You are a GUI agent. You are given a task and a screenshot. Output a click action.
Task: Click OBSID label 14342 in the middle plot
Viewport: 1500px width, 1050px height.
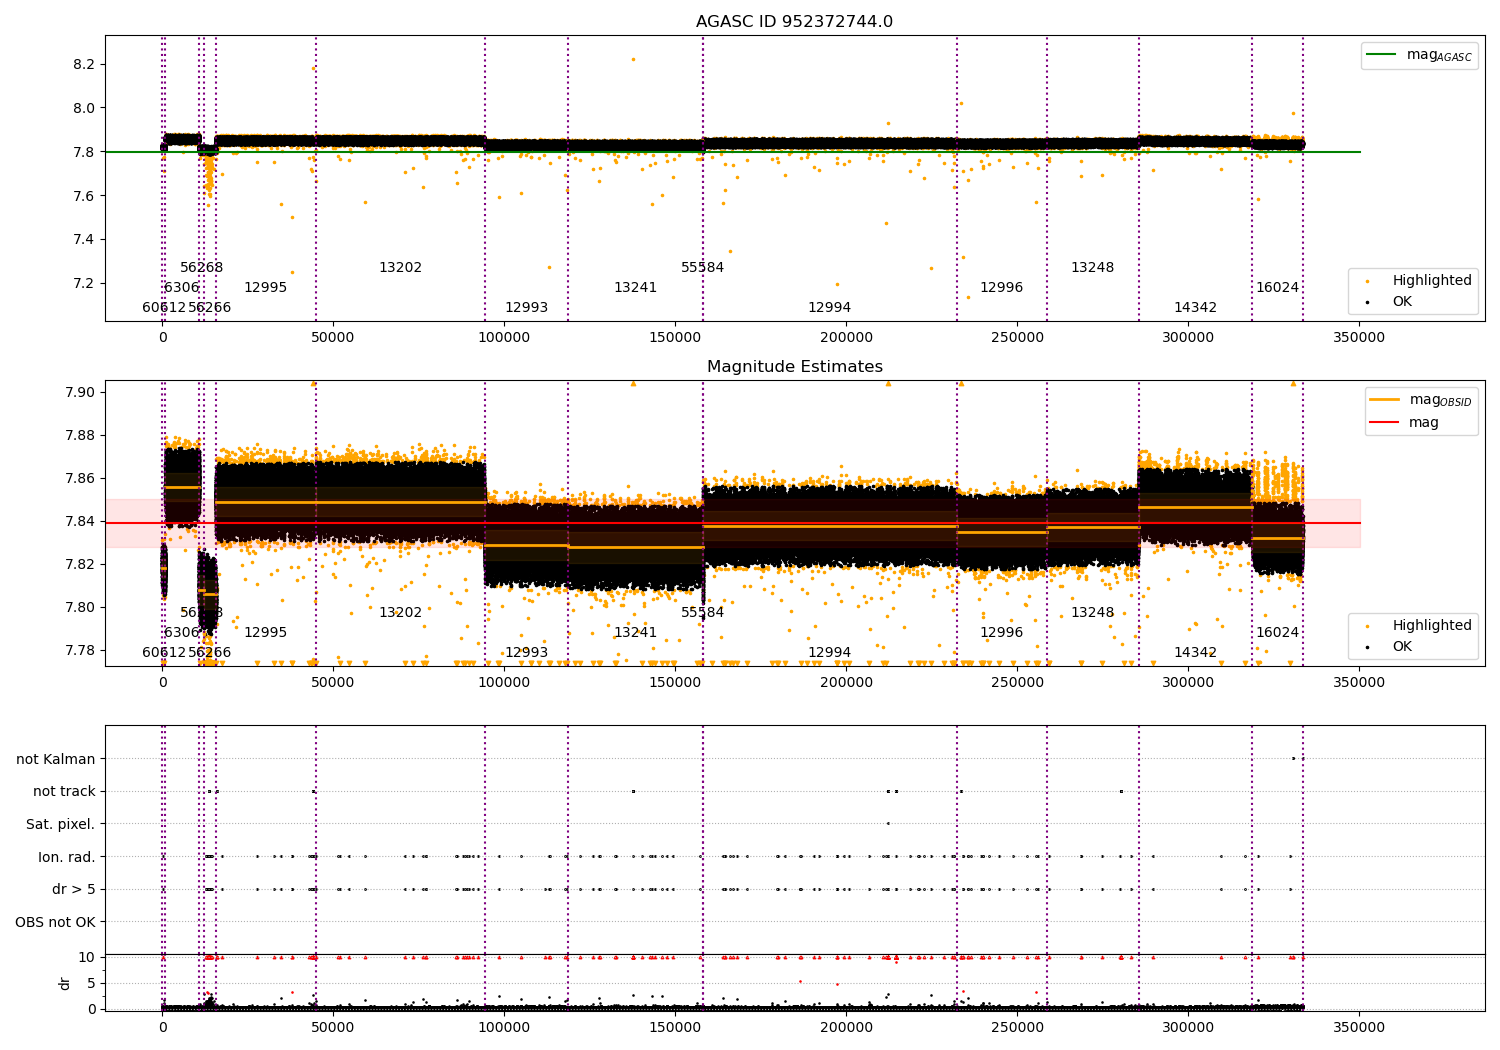coord(1196,653)
